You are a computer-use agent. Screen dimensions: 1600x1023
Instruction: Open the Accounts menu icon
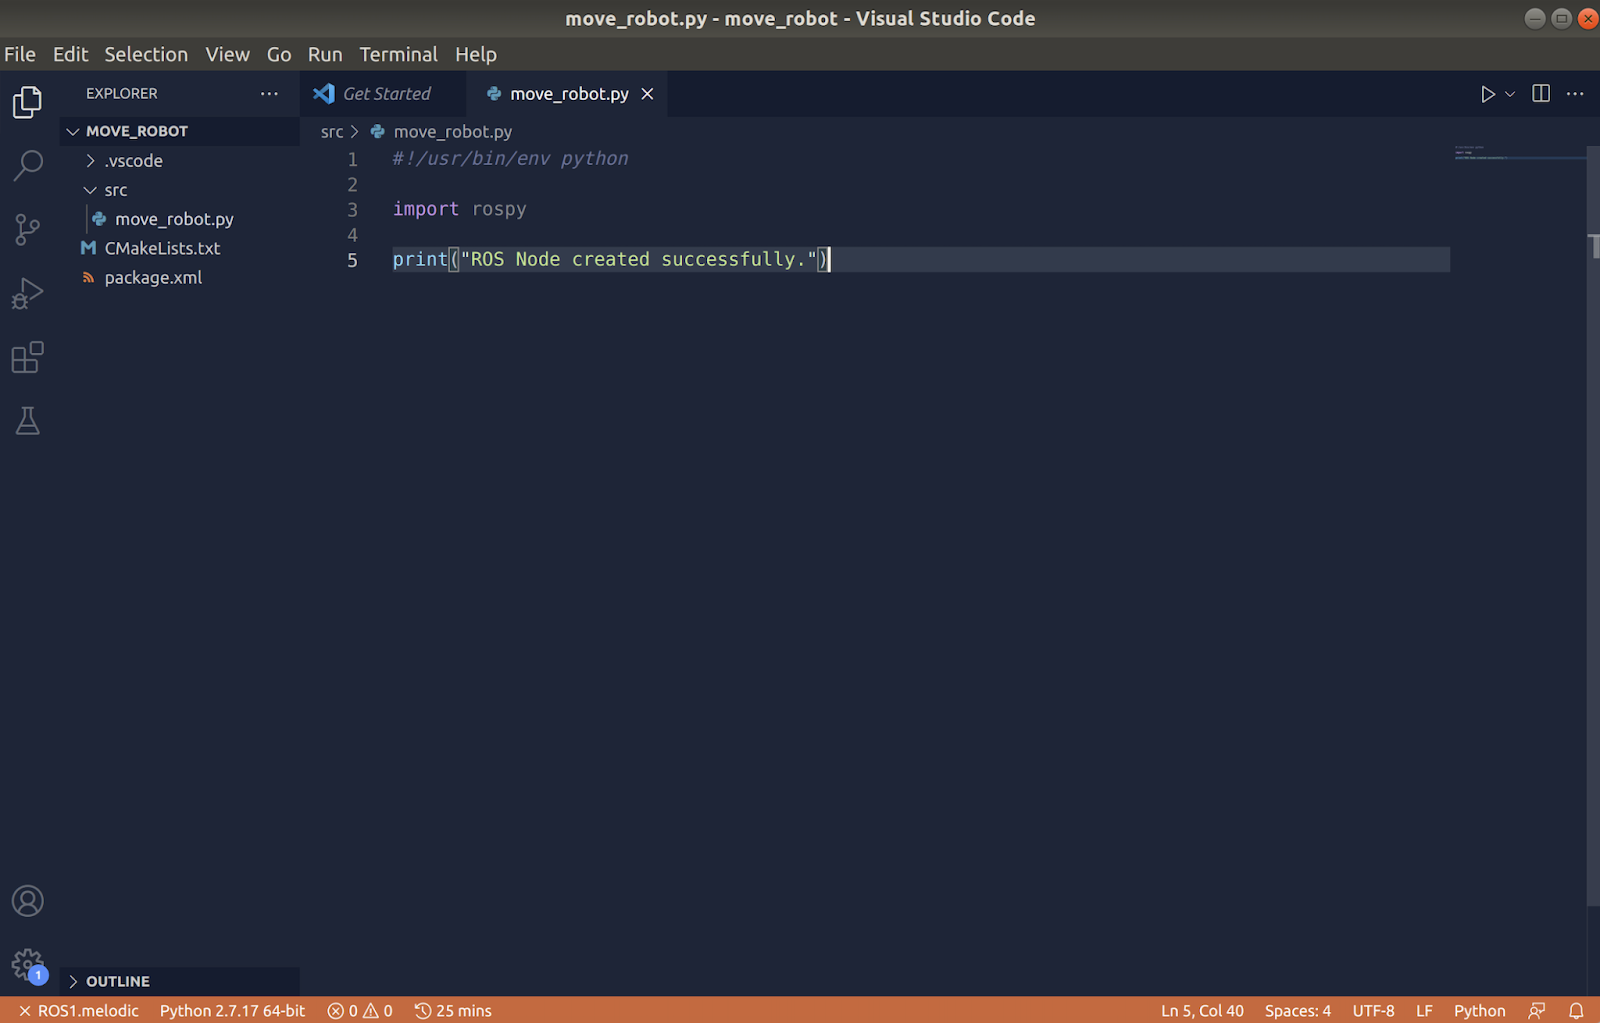click(28, 901)
